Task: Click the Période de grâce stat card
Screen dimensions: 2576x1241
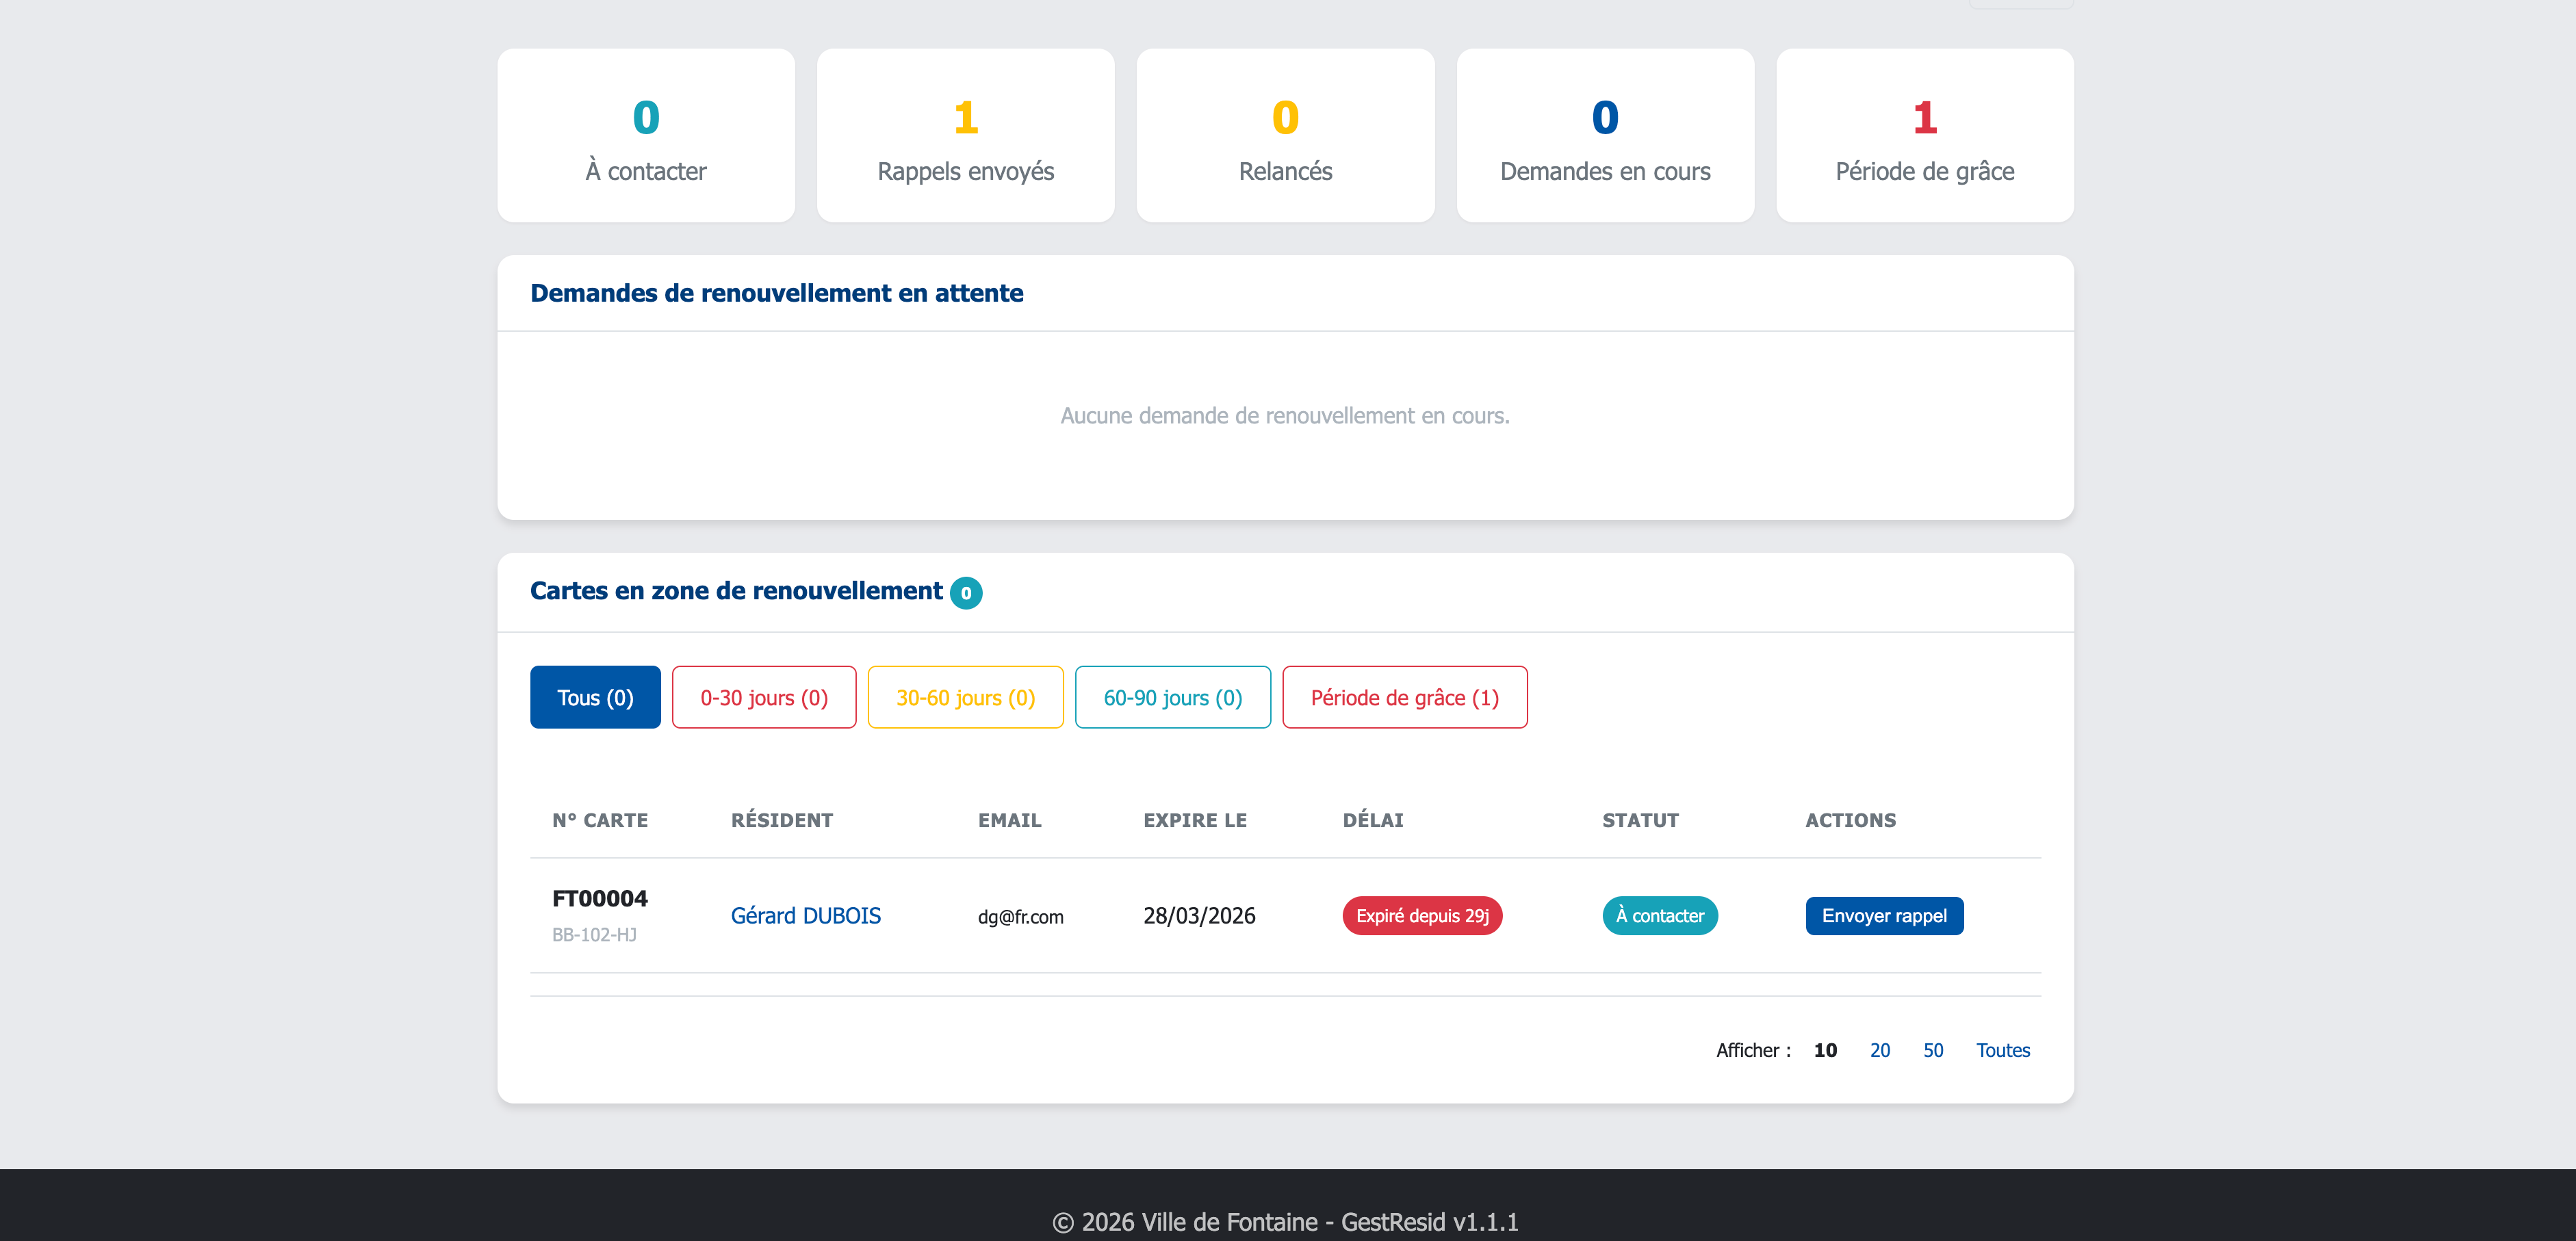Action: (1924, 136)
